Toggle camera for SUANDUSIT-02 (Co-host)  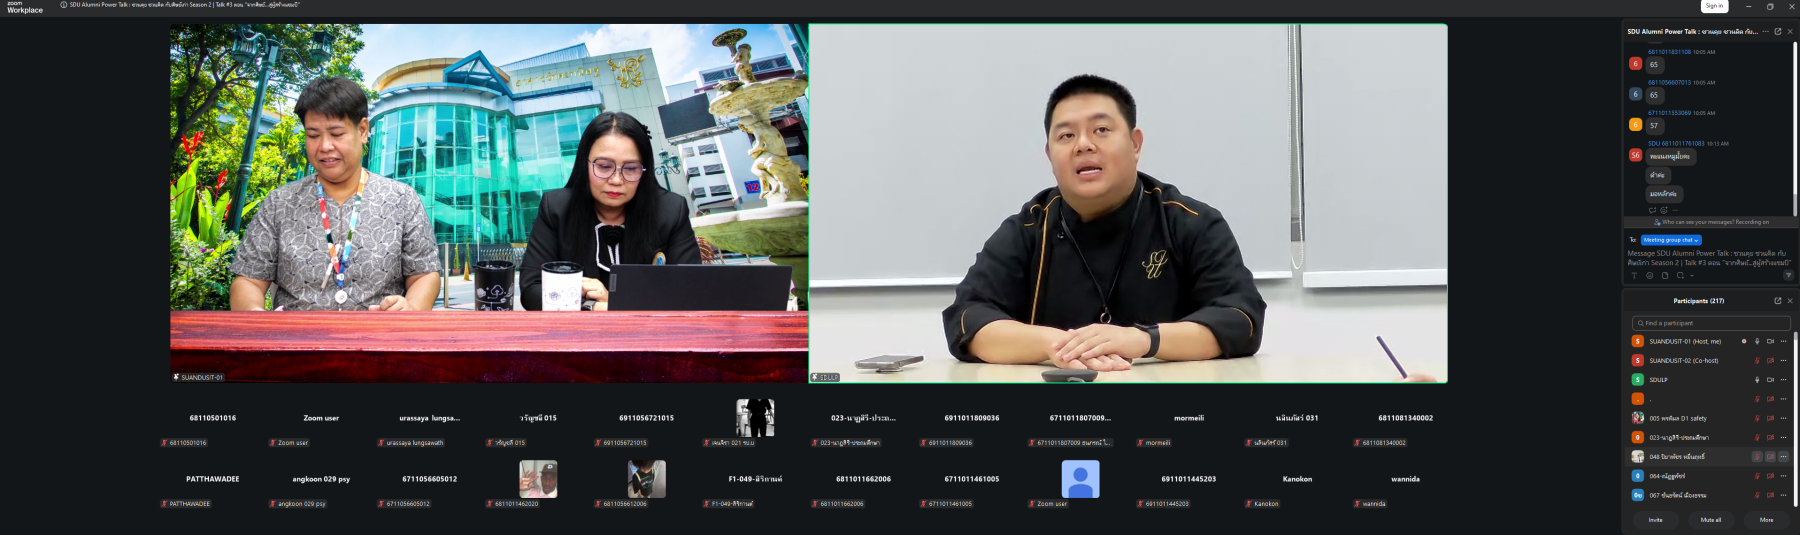[x=1770, y=360]
